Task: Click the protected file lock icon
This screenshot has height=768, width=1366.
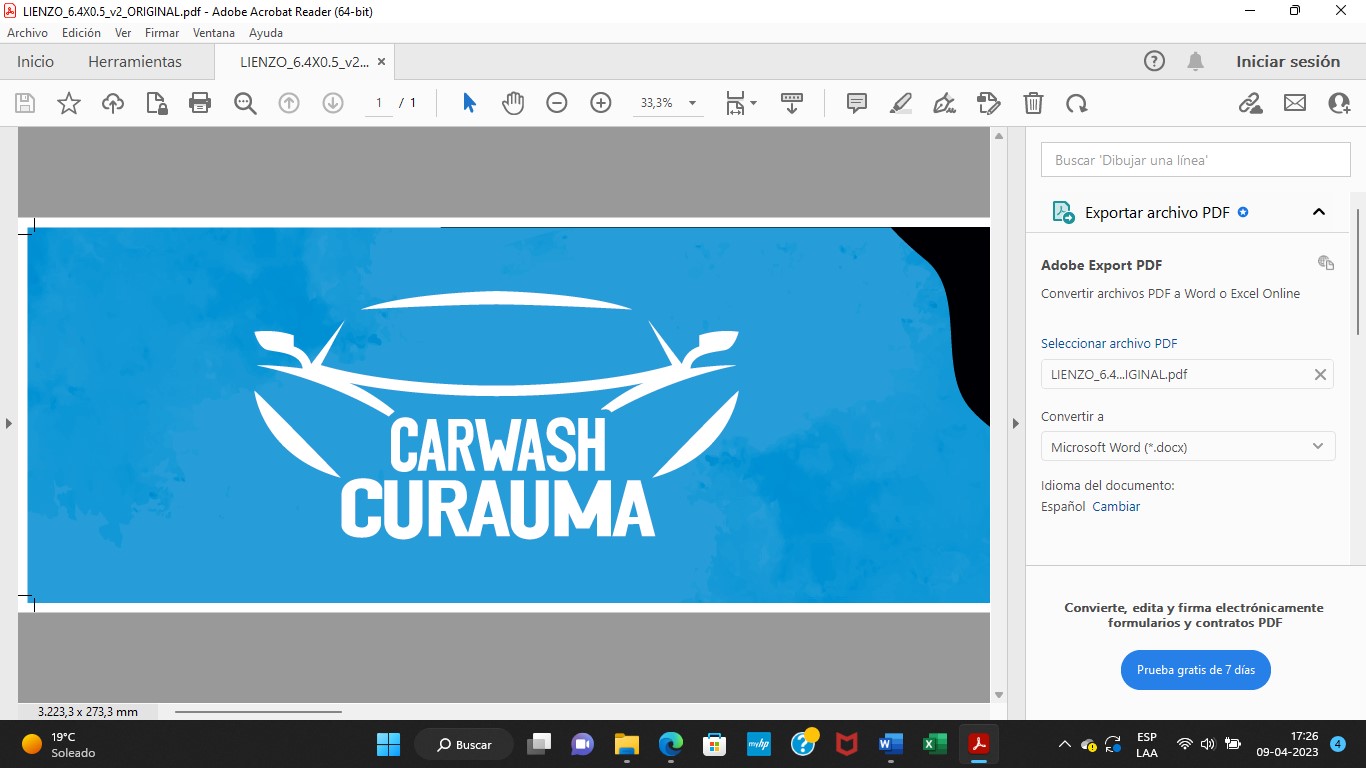Action: click(x=156, y=103)
